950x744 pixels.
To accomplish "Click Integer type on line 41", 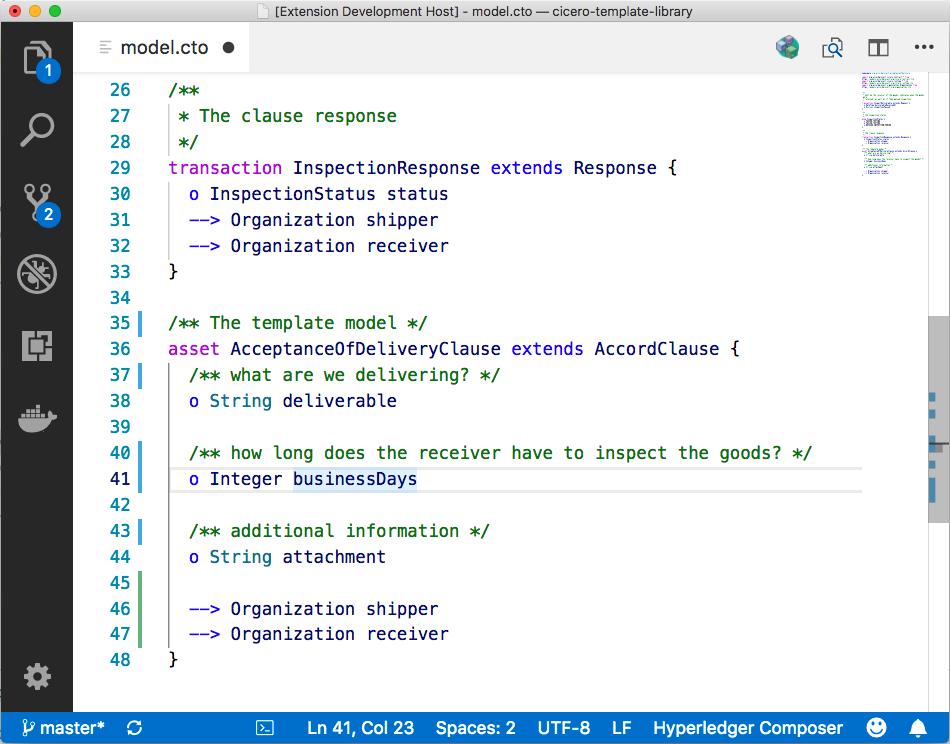I will tap(246, 479).
